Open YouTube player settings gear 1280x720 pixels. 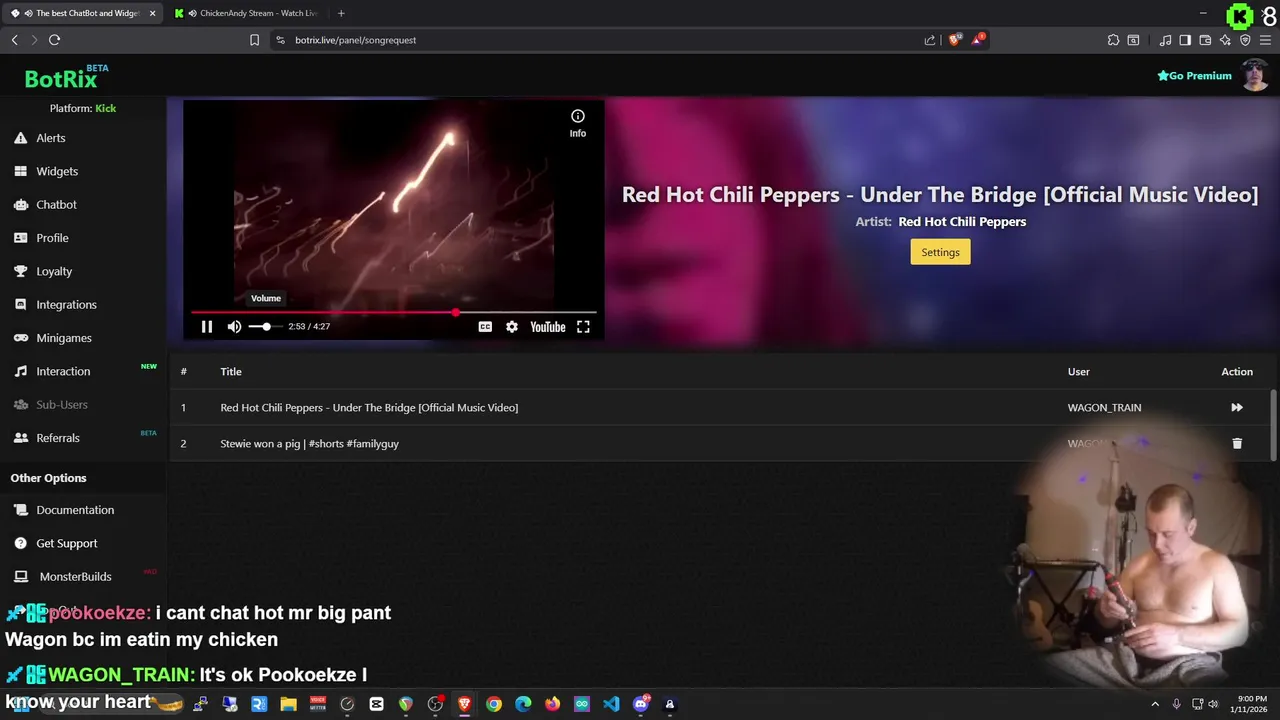(512, 327)
